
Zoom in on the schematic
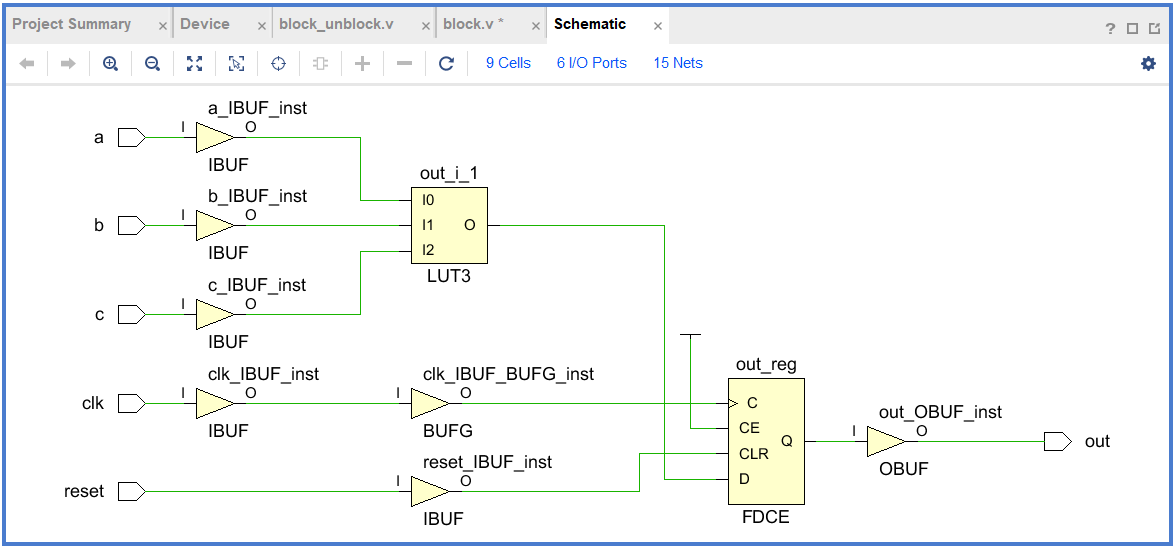click(x=110, y=64)
